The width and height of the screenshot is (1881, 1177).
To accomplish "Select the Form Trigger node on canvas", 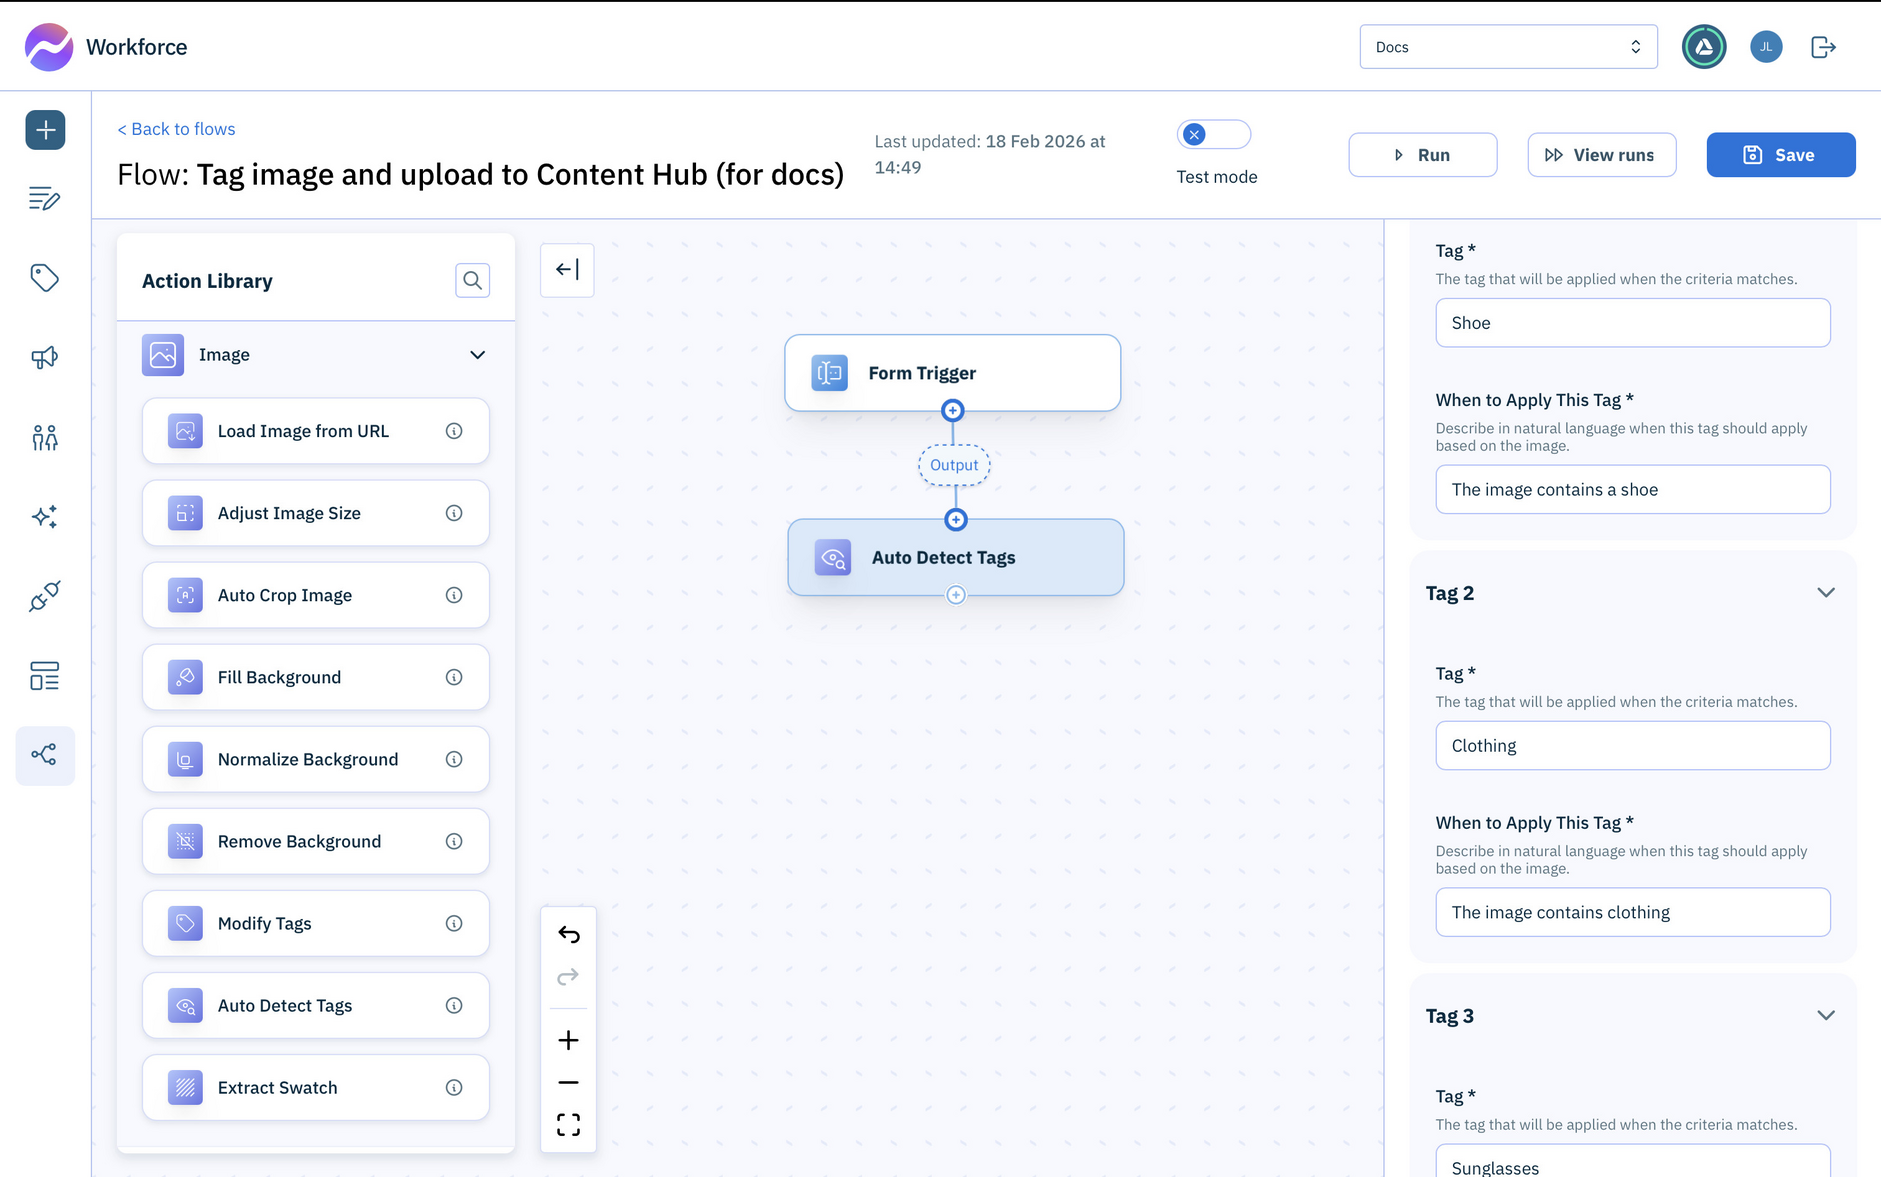I will 951,372.
